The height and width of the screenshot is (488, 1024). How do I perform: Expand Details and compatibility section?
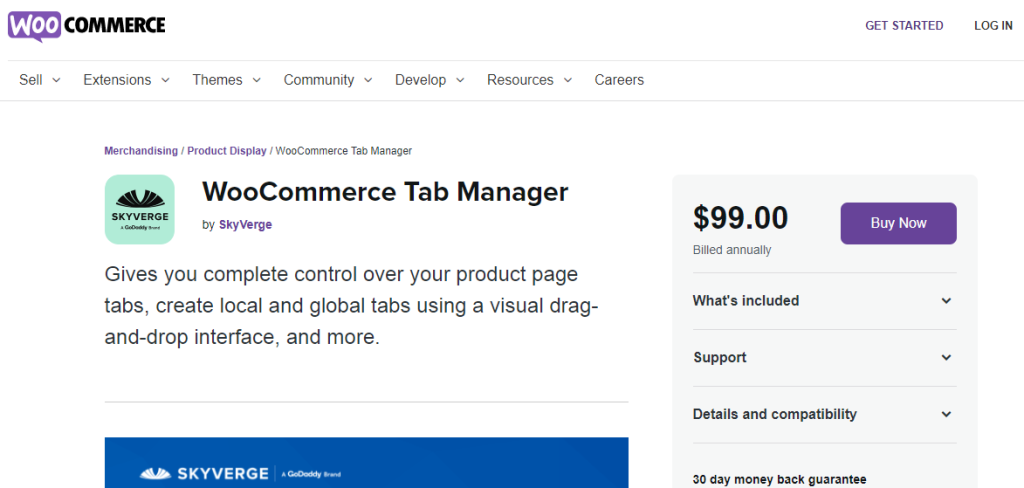coord(824,414)
